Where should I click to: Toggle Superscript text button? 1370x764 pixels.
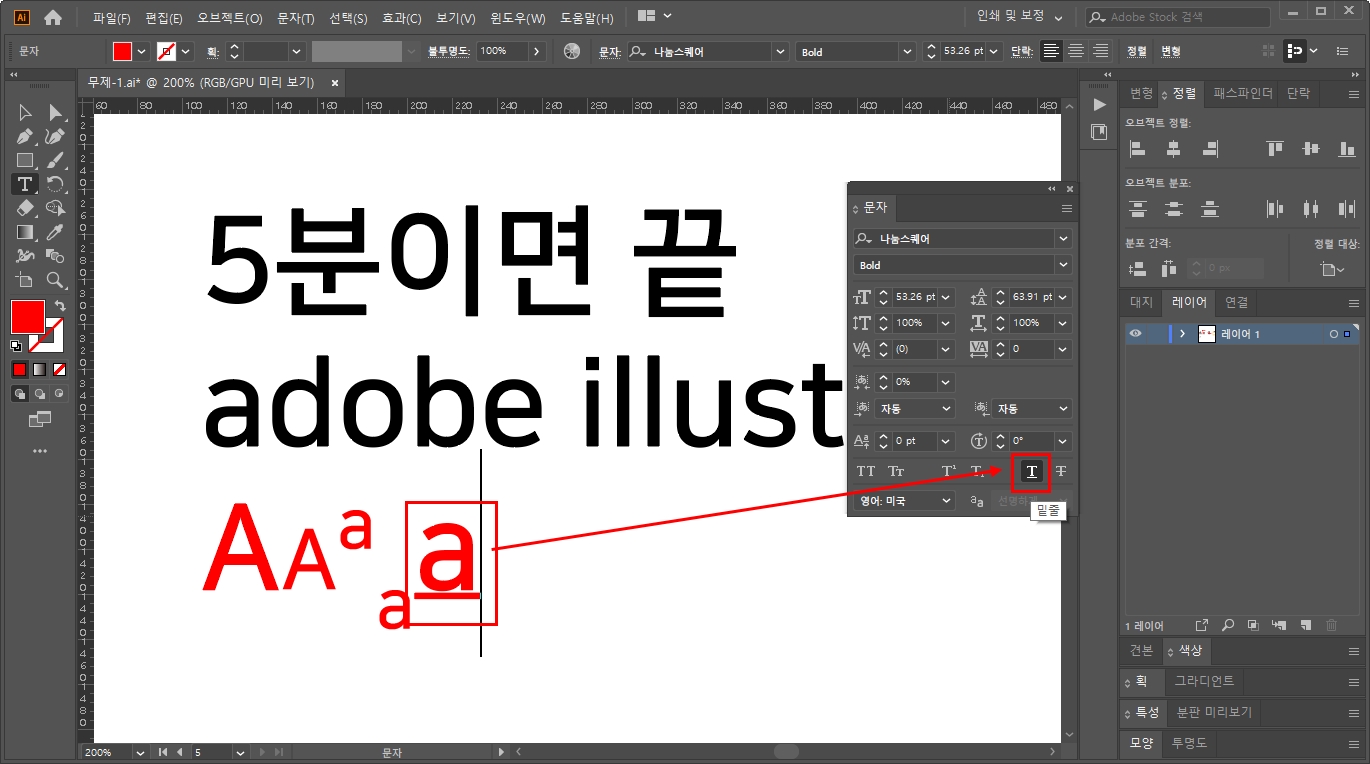coord(948,471)
